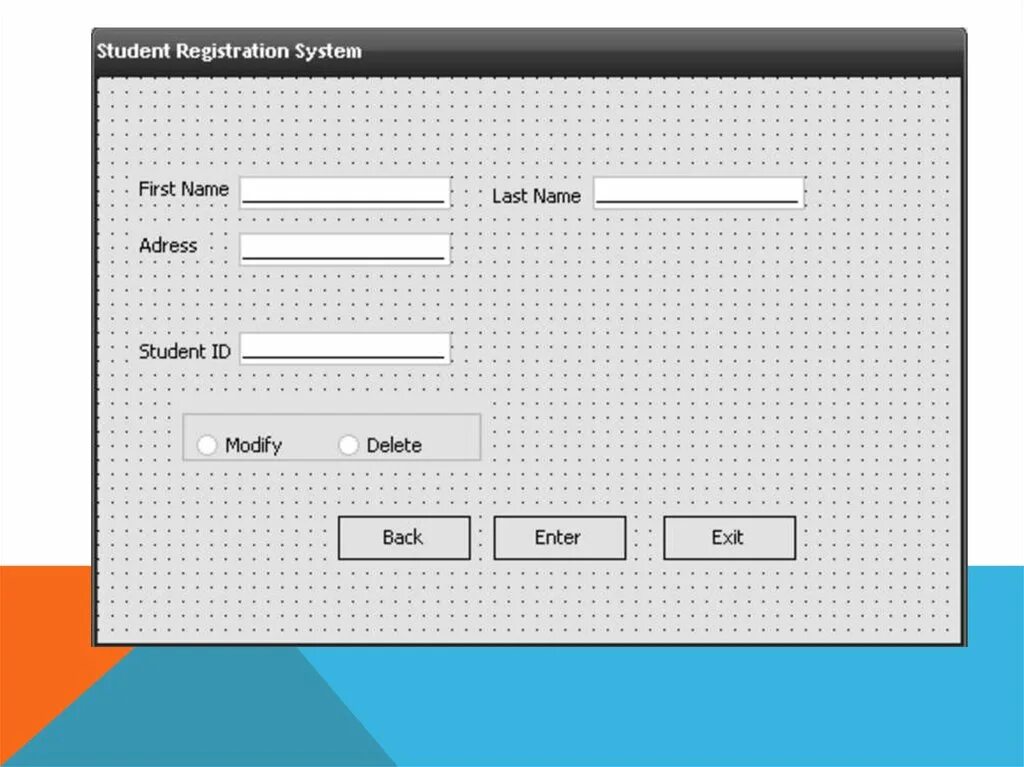1024x767 pixels.
Task: Click the 'Last Name' label
Action: point(536,196)
